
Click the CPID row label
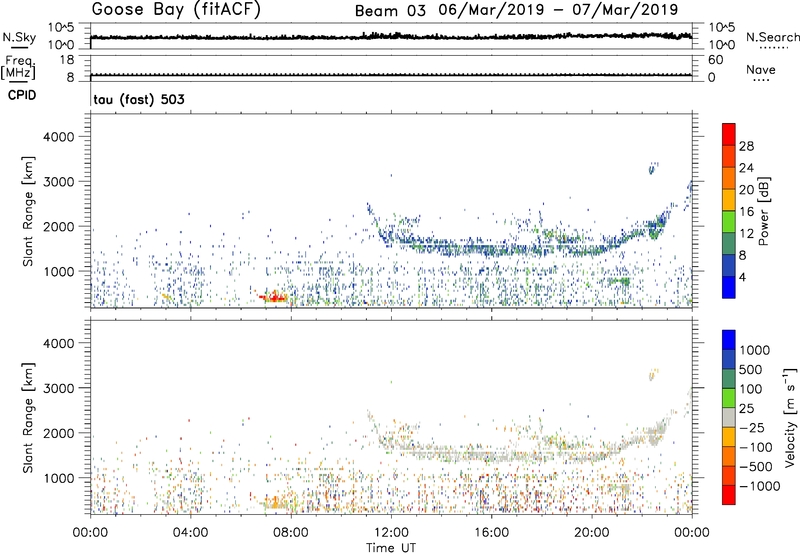22,95
